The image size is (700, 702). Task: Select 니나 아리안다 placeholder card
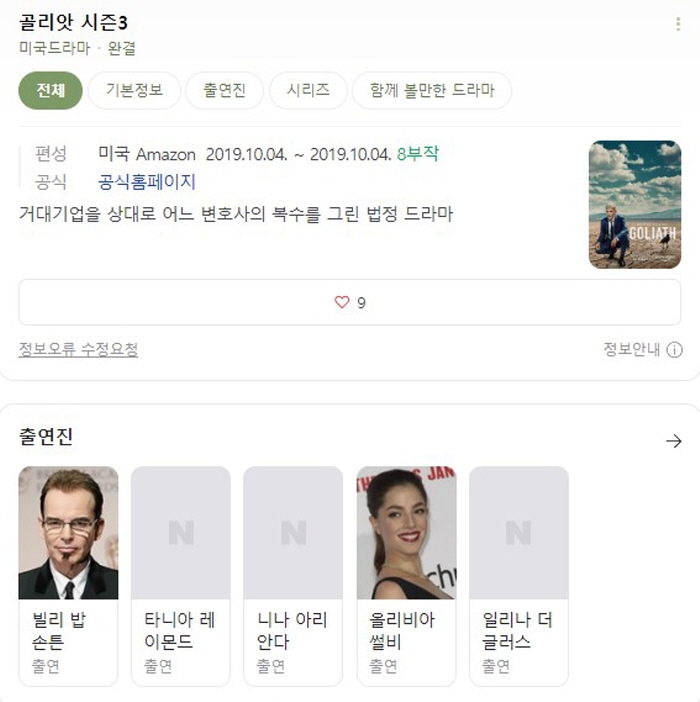[293, 576]
